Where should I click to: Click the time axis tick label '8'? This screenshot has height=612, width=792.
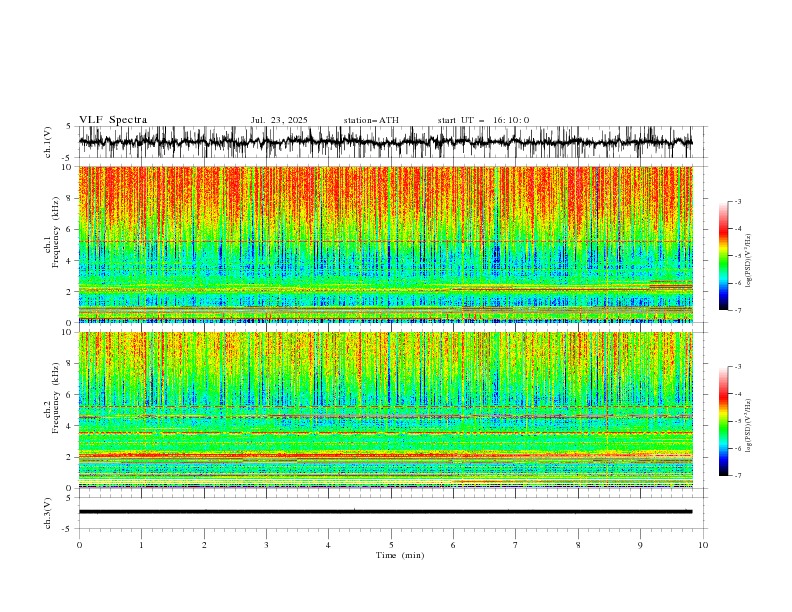(578, 545)
